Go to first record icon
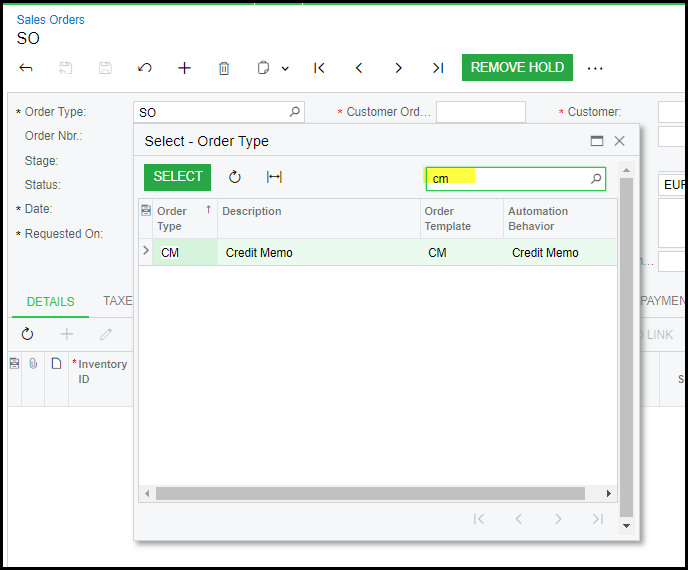The width and height of the screenshot is (688, 570). coord(319,68)
